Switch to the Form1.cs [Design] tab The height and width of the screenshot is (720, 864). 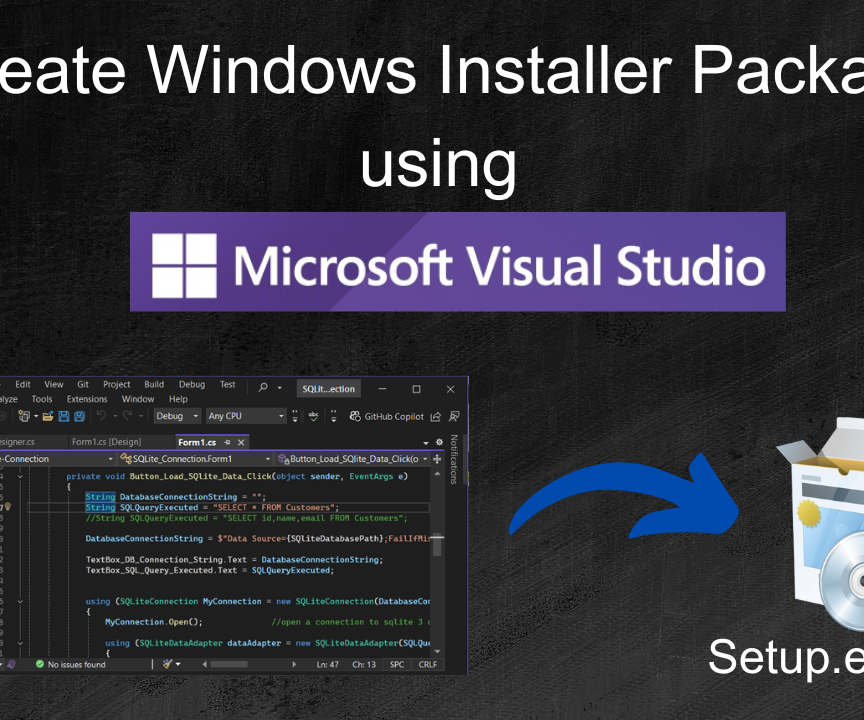click(x=106, y=442)
